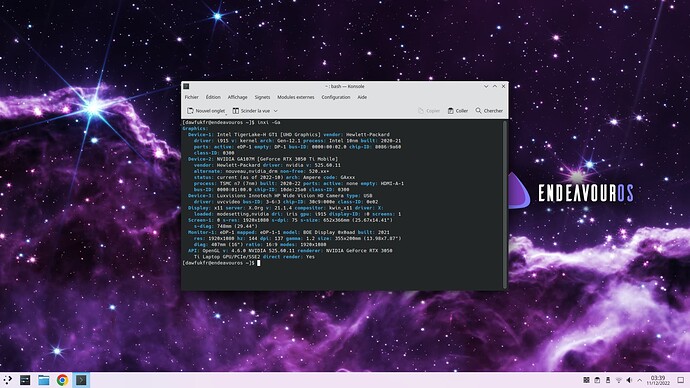Viewport: 690px width, 388px height.
Task: Click the Nouvel onglet toolbar button
Action: point(206,111)
